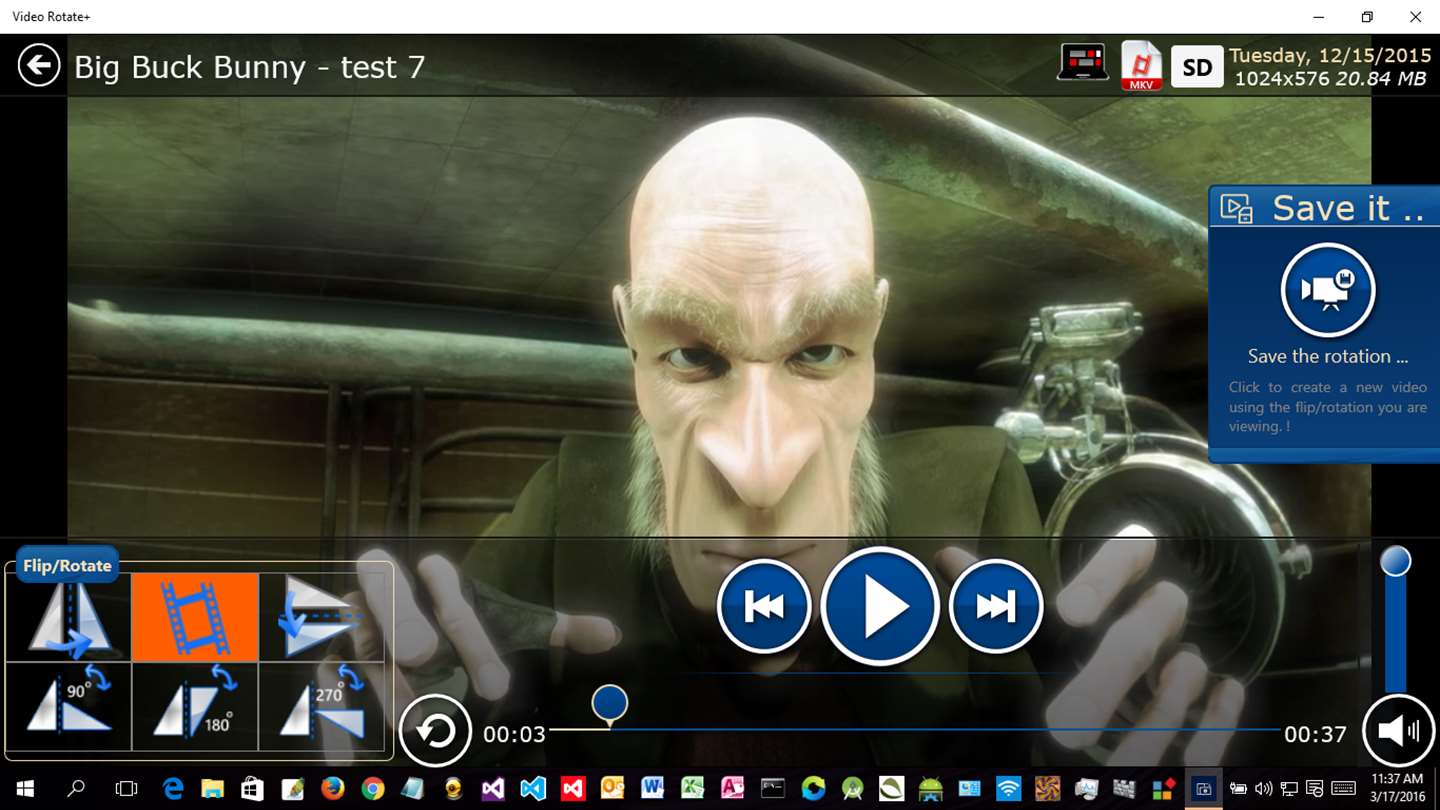Image resolution: width=1440 pixels, height=810 pixels.
Task: Open File Explorer from the taskbar
Action: [x=213, y=789]
